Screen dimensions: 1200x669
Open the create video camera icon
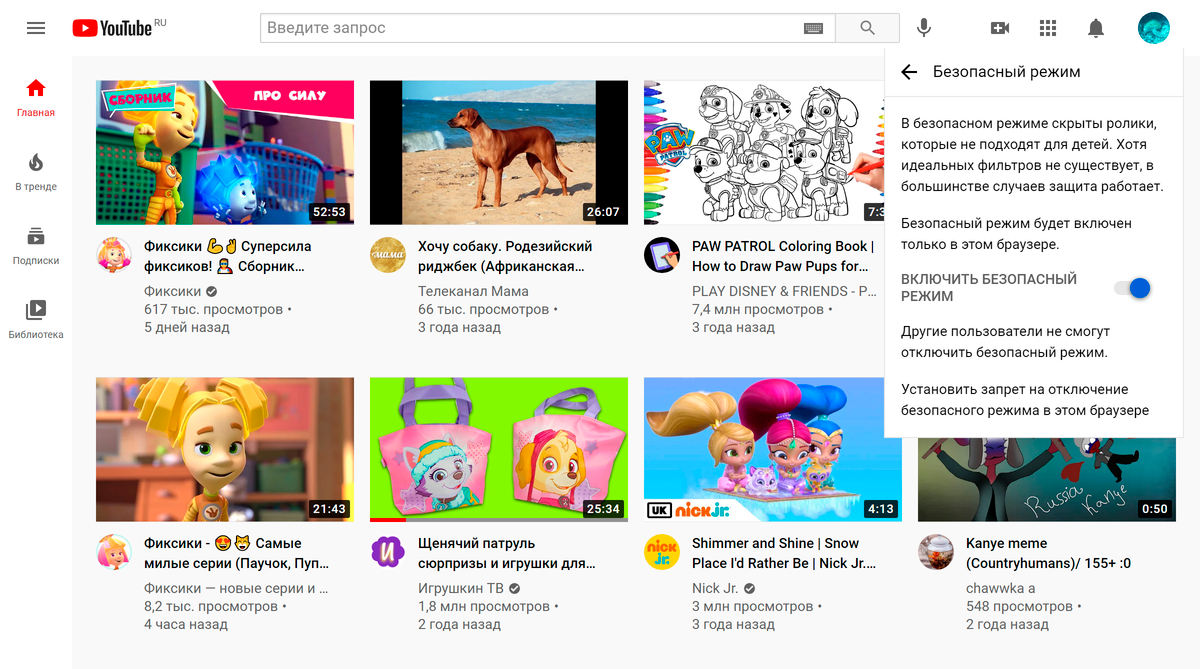pos(1000,28)
